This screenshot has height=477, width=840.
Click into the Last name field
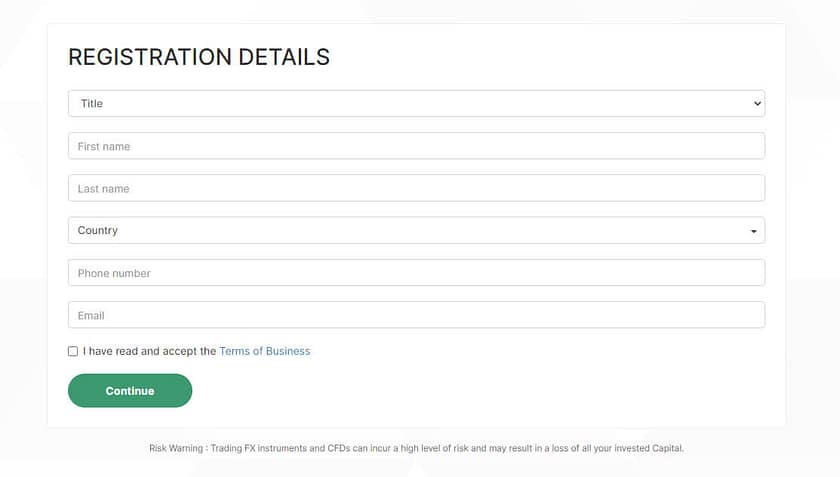click(x=416, y=189)
